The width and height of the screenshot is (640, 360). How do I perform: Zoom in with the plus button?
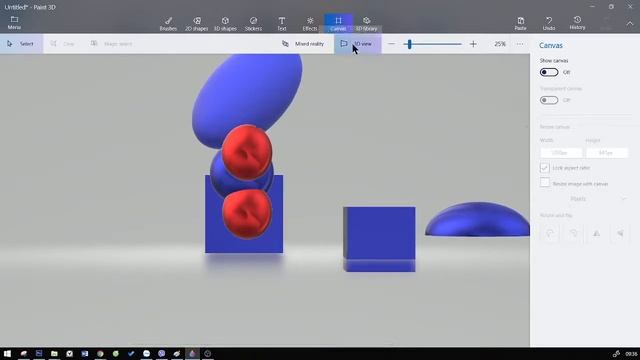[x=473, y=44]
